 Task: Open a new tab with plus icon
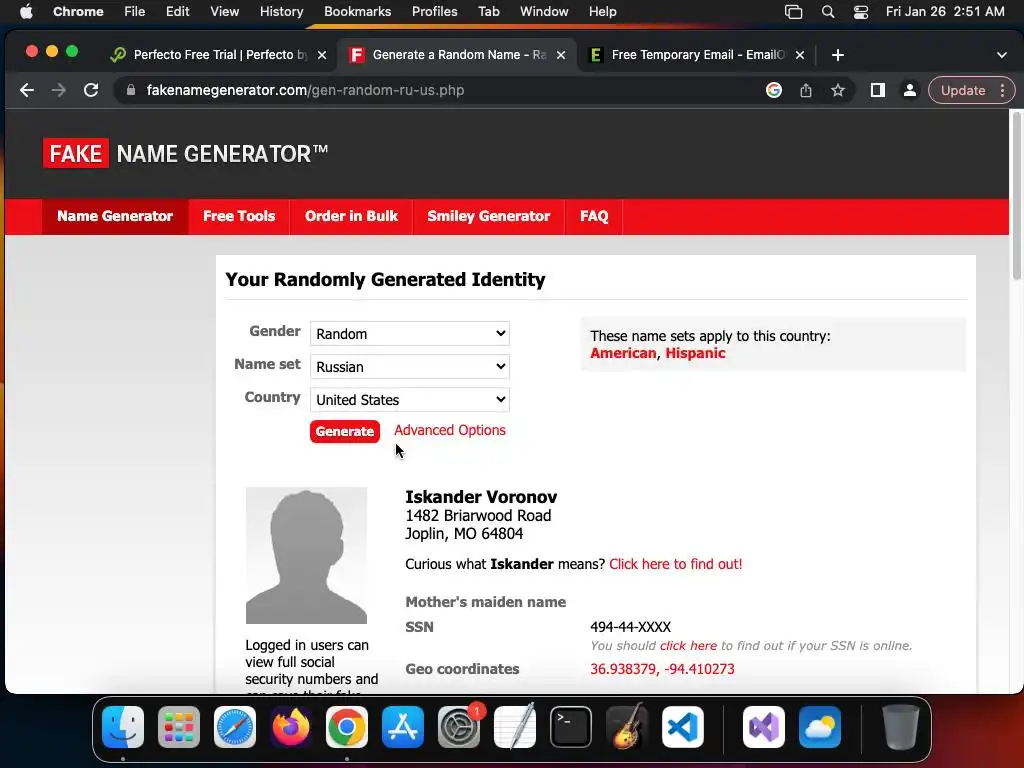pos(838,55)
